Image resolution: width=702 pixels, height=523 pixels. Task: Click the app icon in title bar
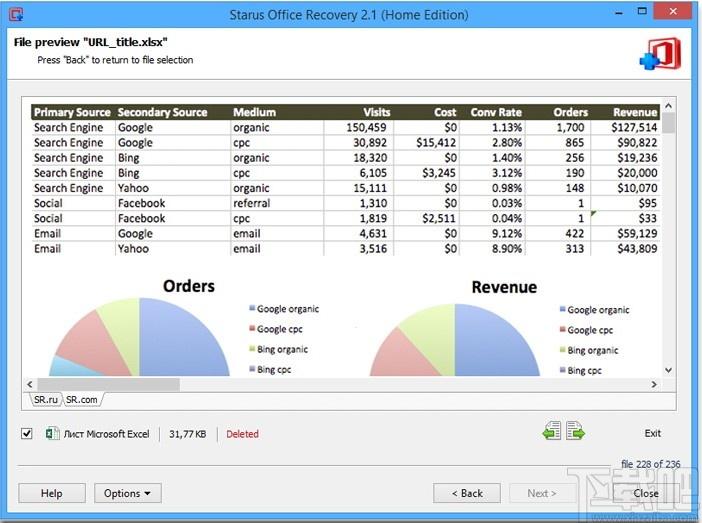tap(16, 14)
